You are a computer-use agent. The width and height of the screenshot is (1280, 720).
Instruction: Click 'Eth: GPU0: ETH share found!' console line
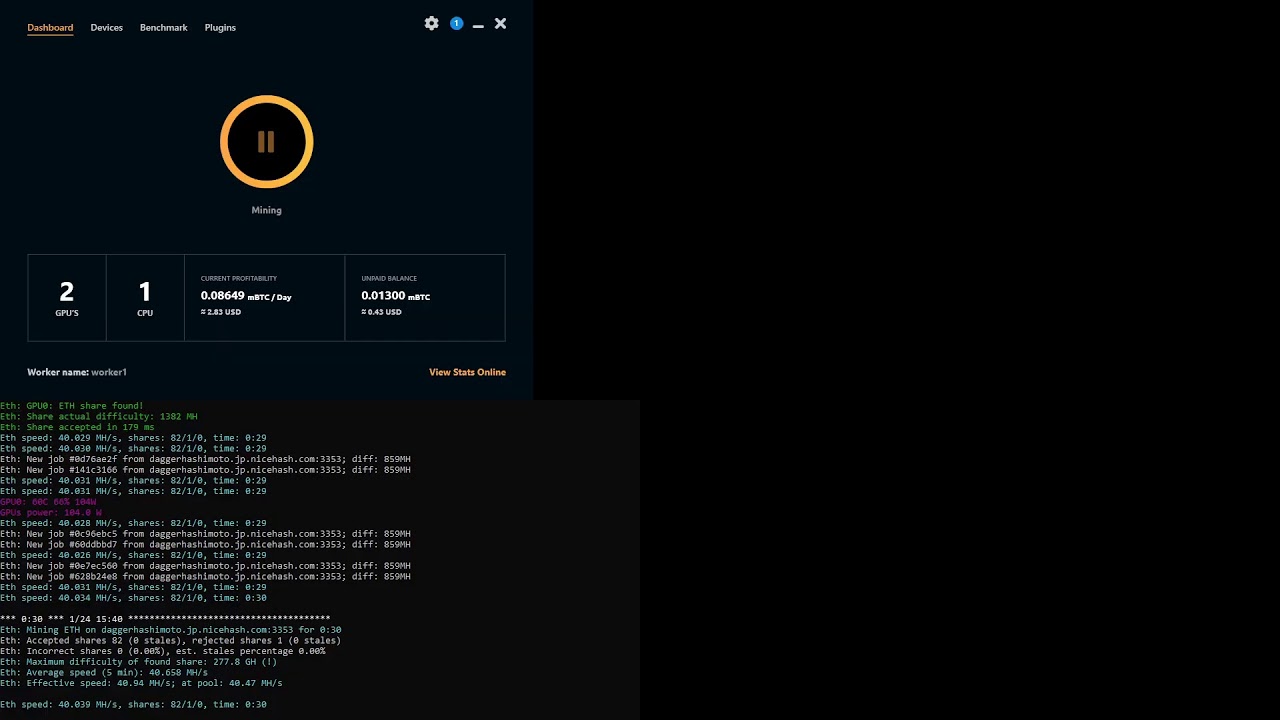coord(72,406)
